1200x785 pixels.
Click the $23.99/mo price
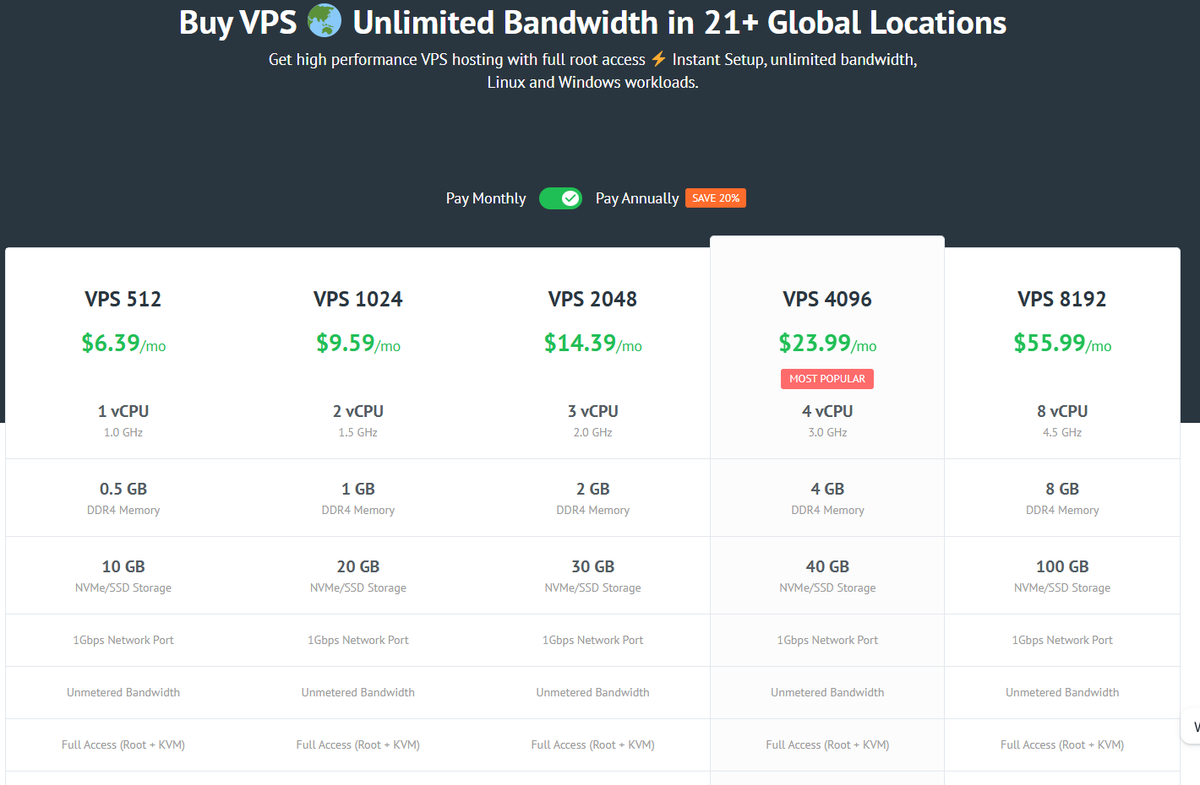[x=828, y=343]
